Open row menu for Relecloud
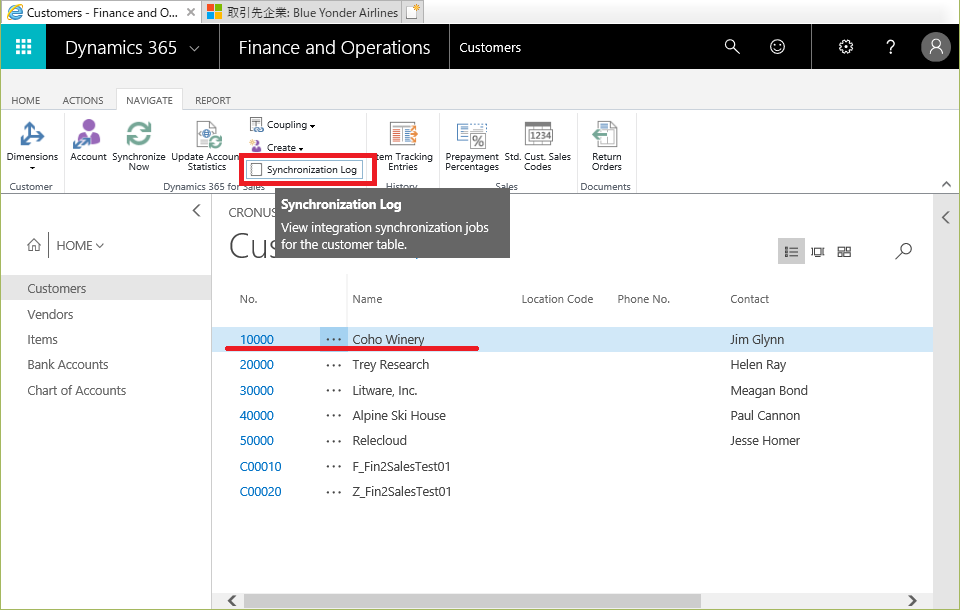This screenshot has height=610, width=960. coord(334,441)
